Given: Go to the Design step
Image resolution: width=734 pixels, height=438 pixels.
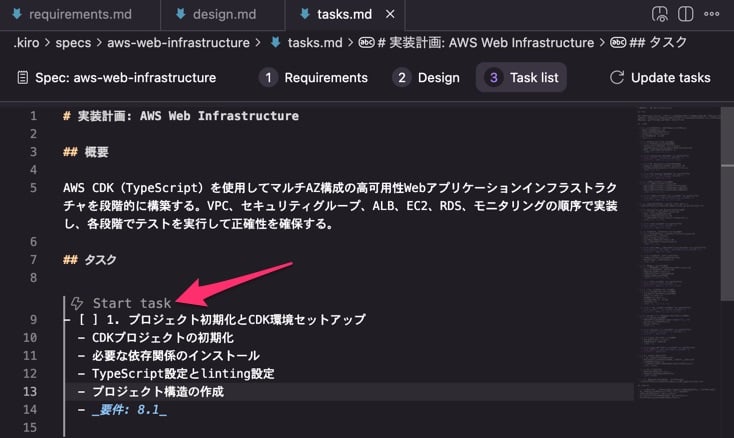Looking at the screenshot, I should [426, 78].
